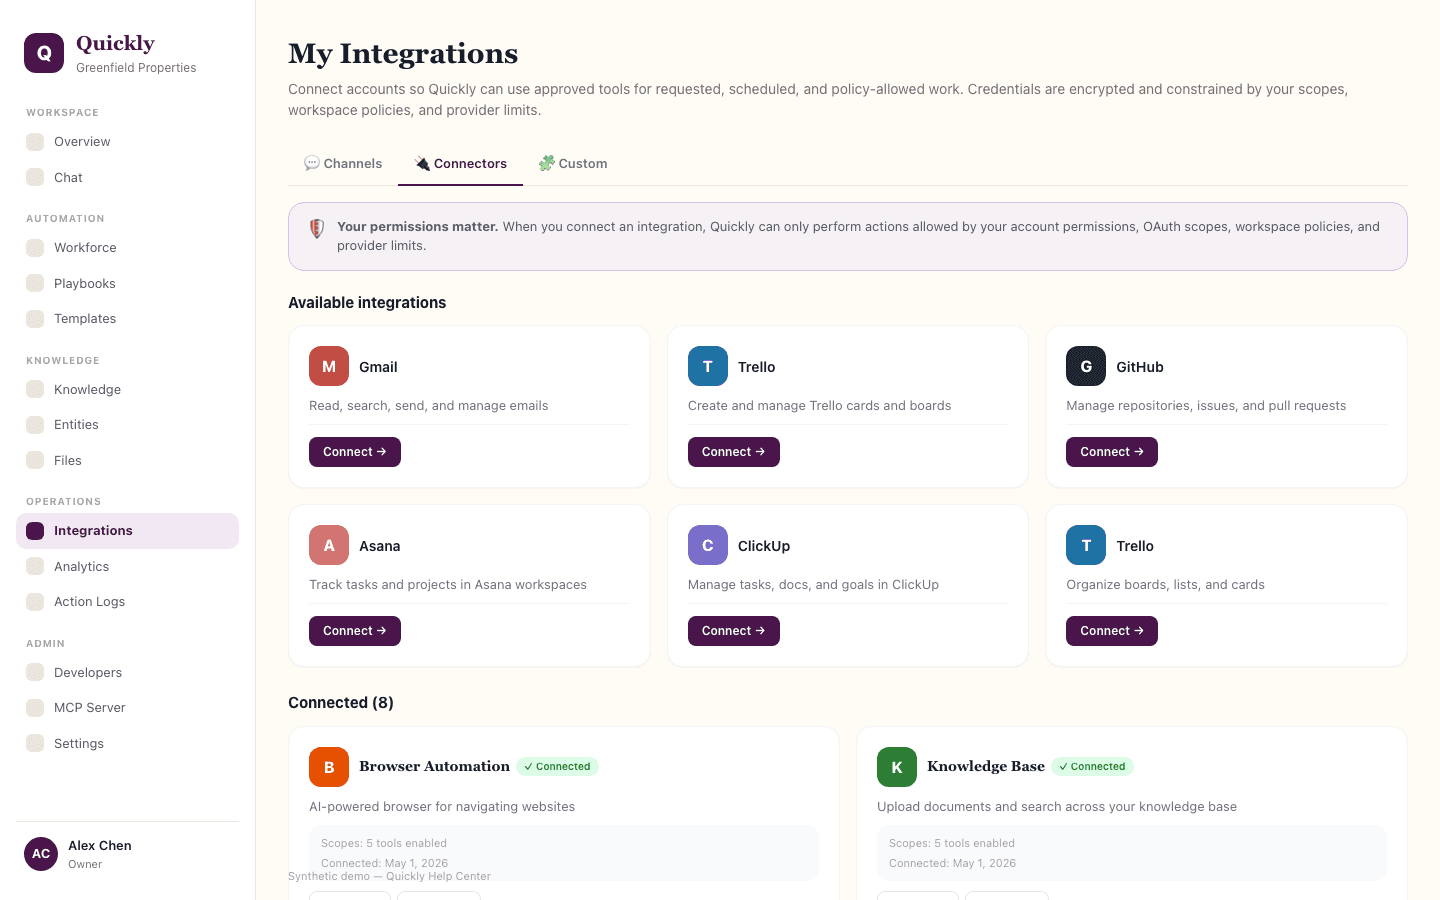Click 'Scopes: 5 tools enabled' under Browser Automation
Screen dimensions: 1440x900
click(384, 843)
